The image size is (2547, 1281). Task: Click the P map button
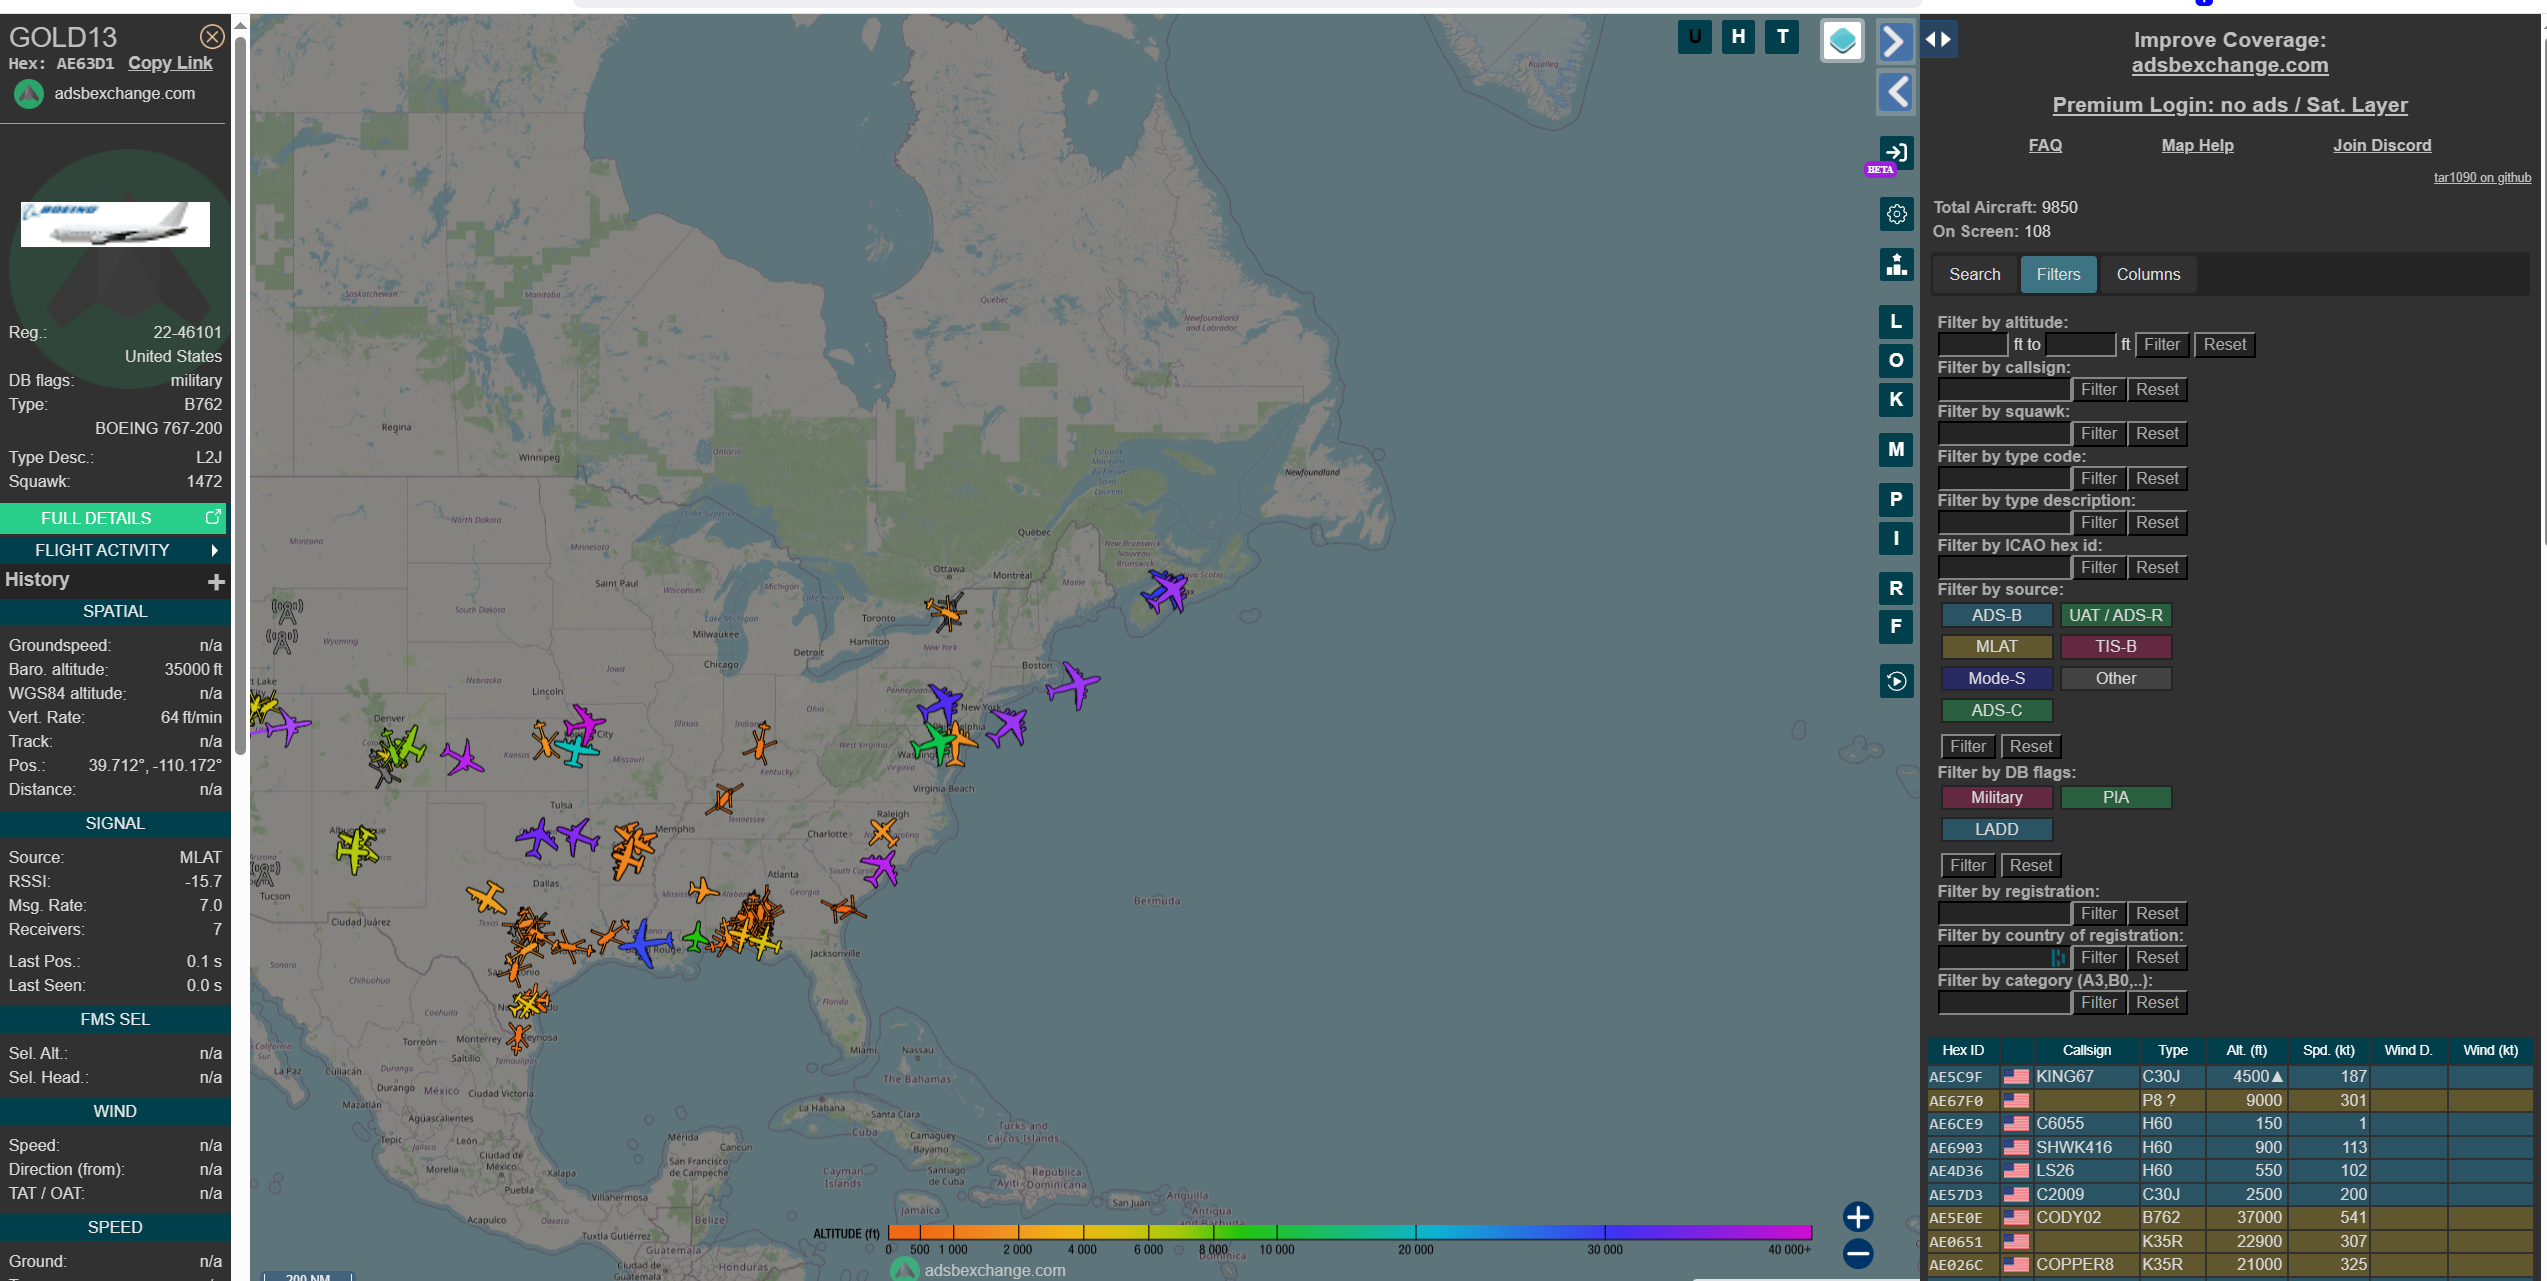point(1896,500)
